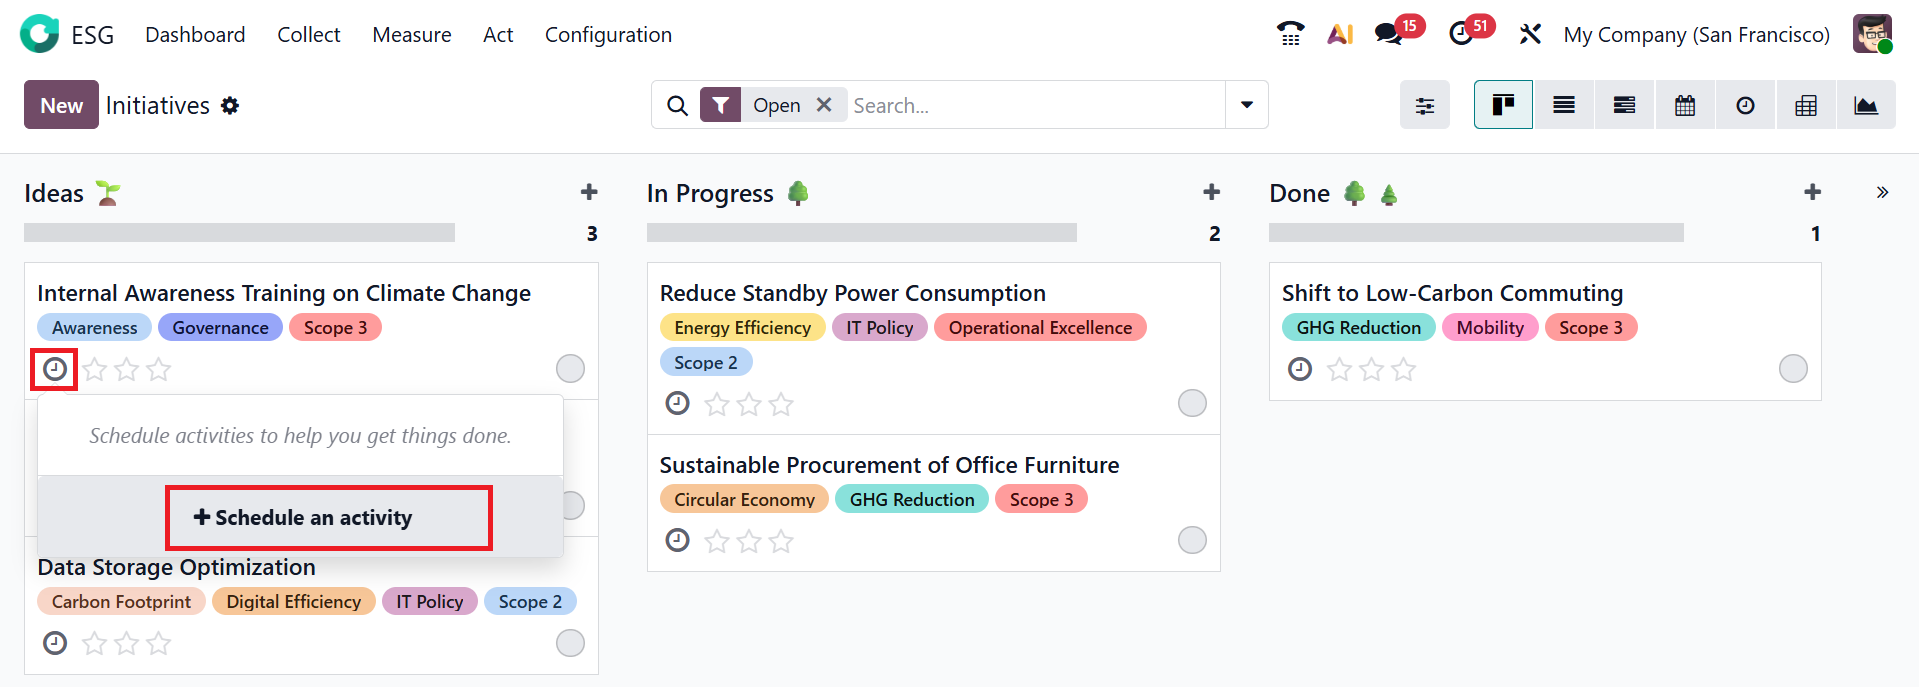The height and width of the screenshot is (687, 1919).
Task: Open the Configuration menu
Action: point(608,35)
